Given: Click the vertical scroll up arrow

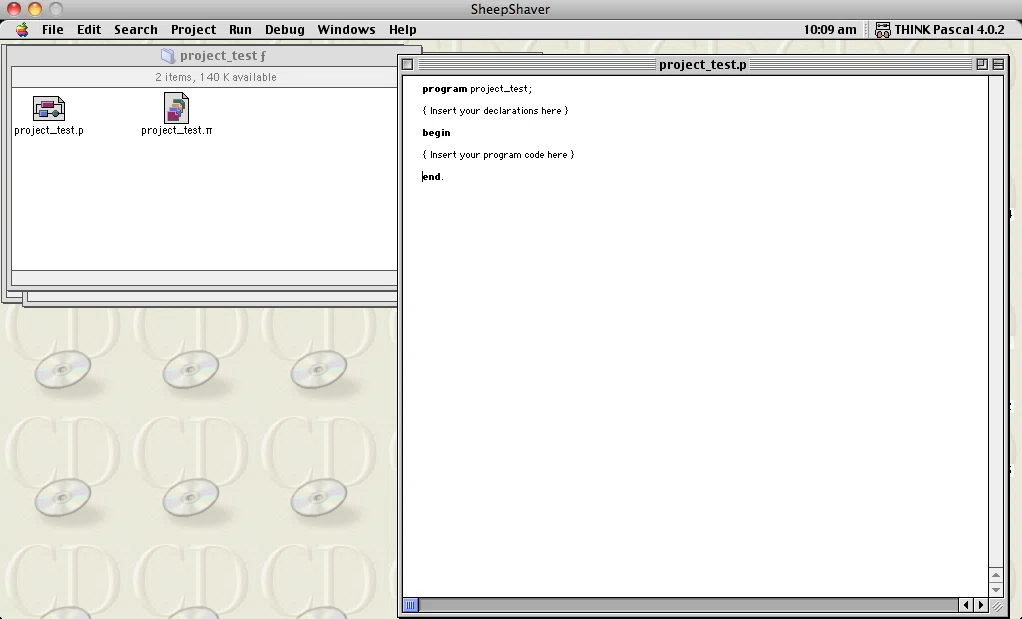Looking at the screenshot, I should pos(996,575).
